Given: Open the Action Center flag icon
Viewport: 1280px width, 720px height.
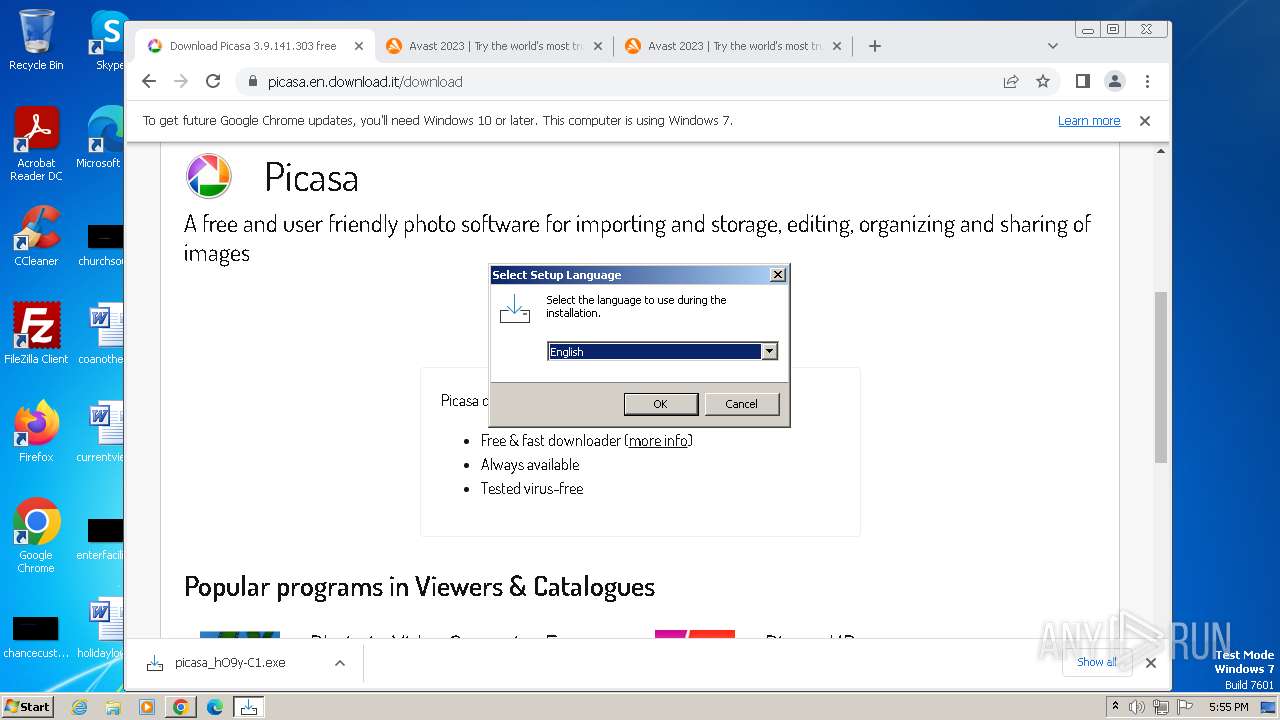Looking at the screenshot, I should pos(1183,707).
